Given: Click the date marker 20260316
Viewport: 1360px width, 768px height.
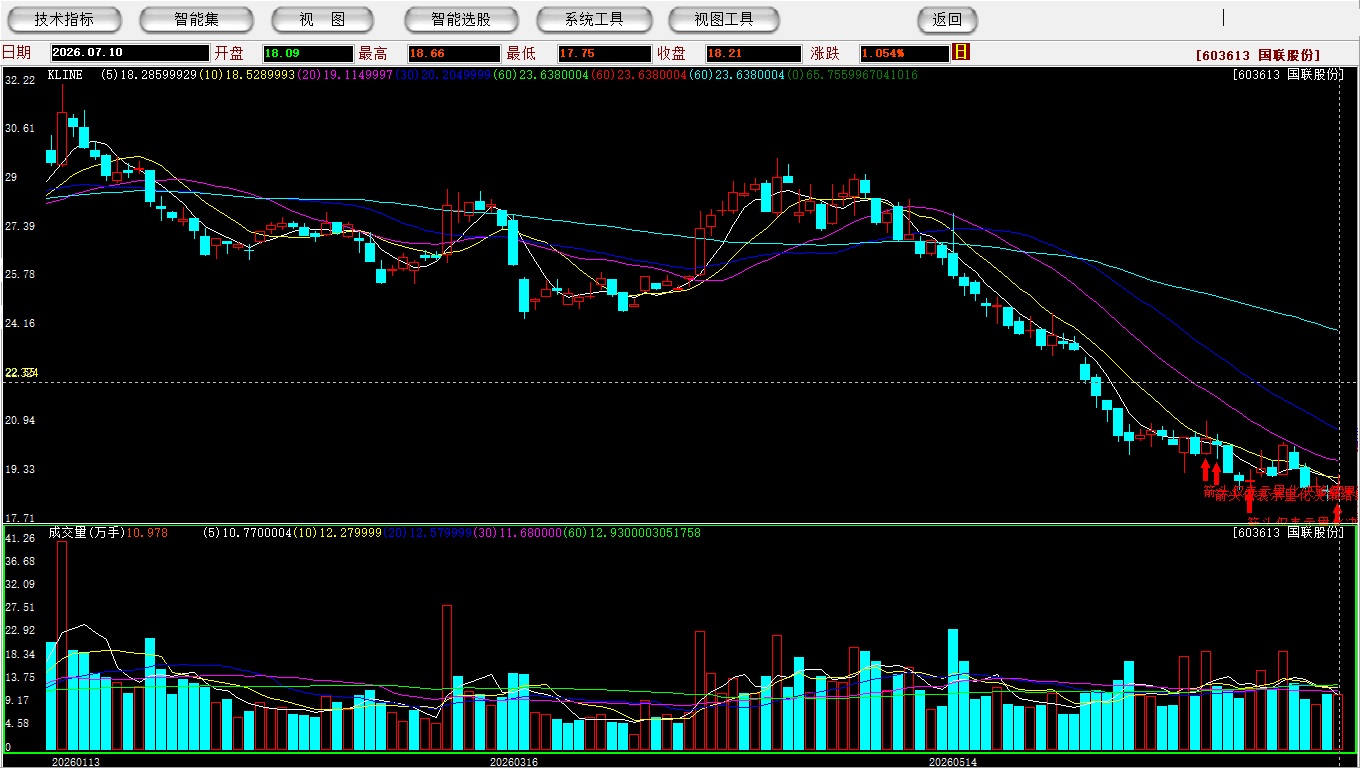Looking at the screenshot, I should (x=514, y=762).
